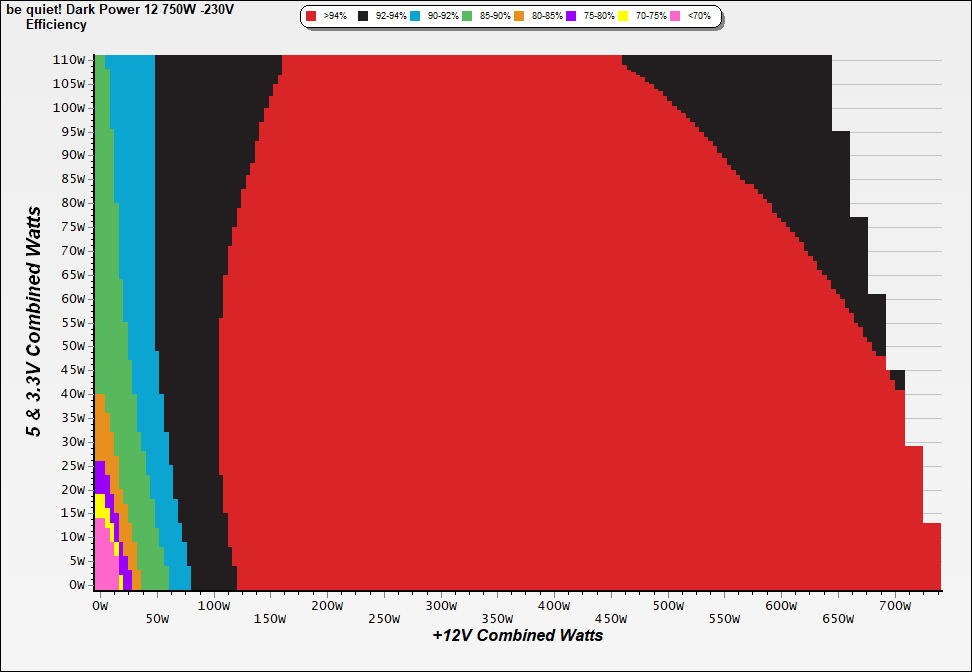Click the '110W' y-axis label
972x672 pixels.
click(x=69, y=60)
